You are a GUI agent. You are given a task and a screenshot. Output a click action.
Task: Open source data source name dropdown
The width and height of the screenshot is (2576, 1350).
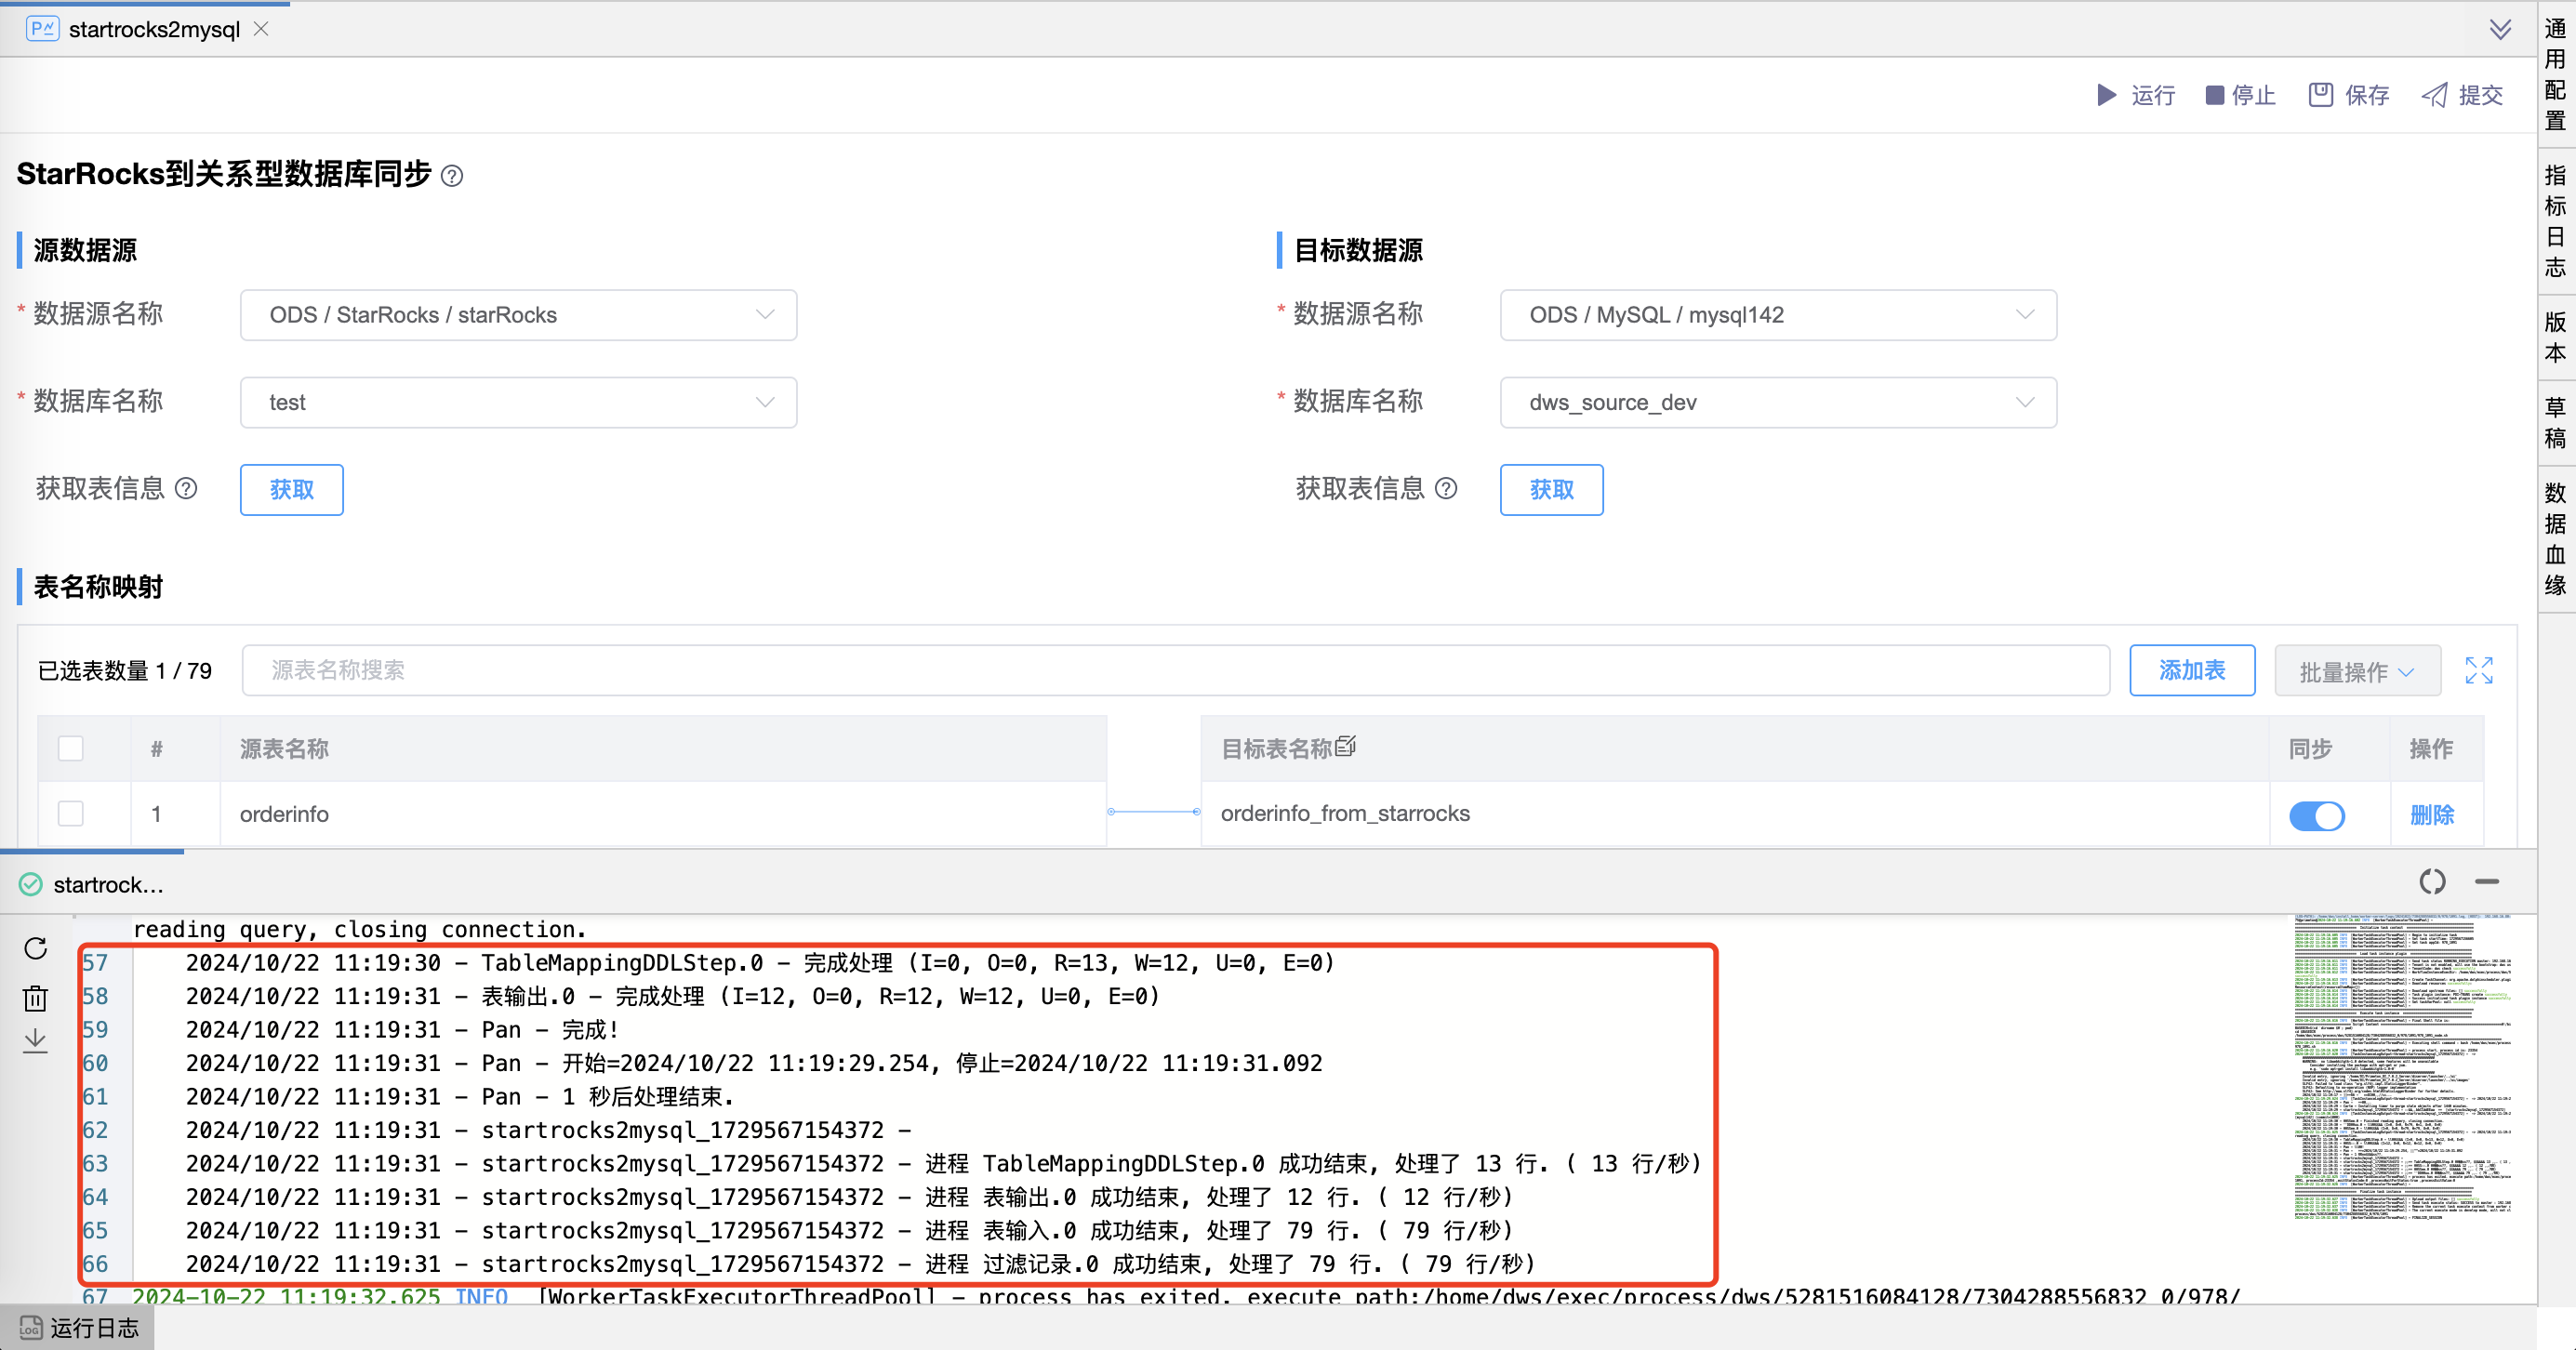coord(518,315)
